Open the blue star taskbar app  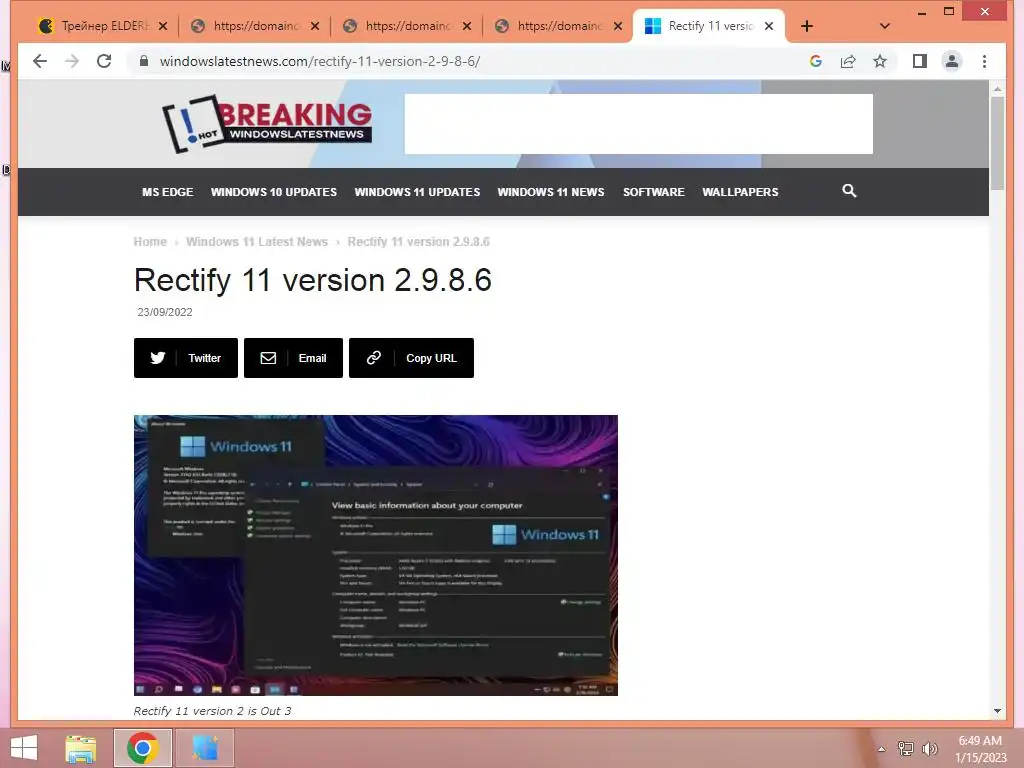point(205,748)
